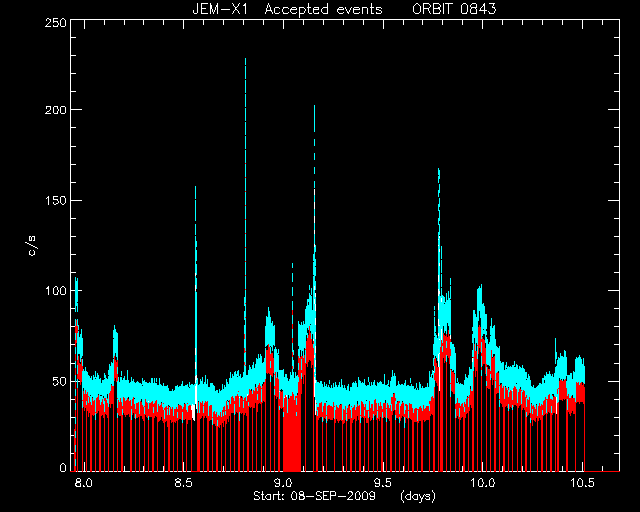Viewport: 640px width, 512px height.
Task: Click the 8.0 x-axis tick label
Action: pos(84,483)
